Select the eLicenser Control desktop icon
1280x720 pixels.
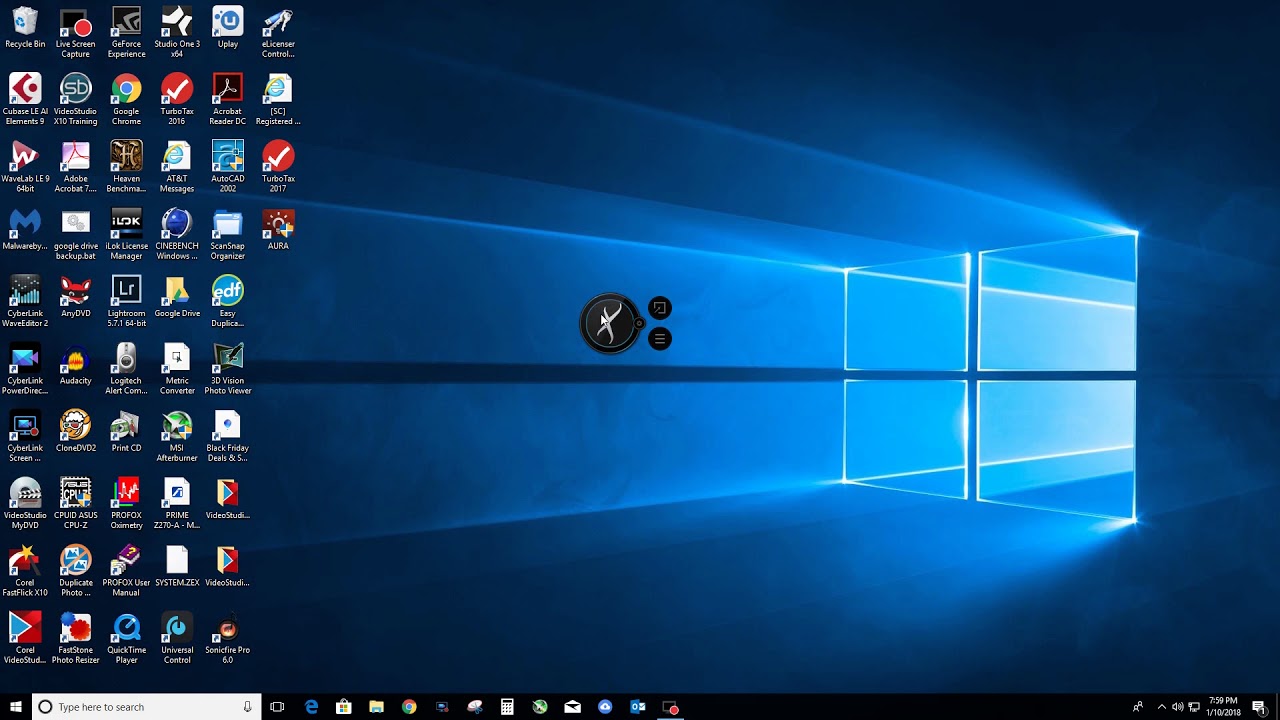(x=278, y=33)
